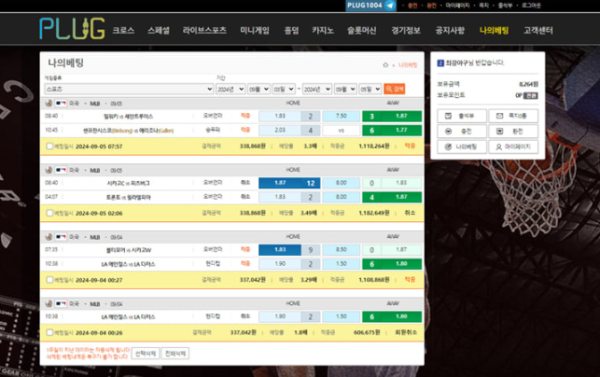The width and height of the screenshot is (600, 377).
Task: Check the bet dated 2024-09-04 00:27
Action: [x=49, y=280]
